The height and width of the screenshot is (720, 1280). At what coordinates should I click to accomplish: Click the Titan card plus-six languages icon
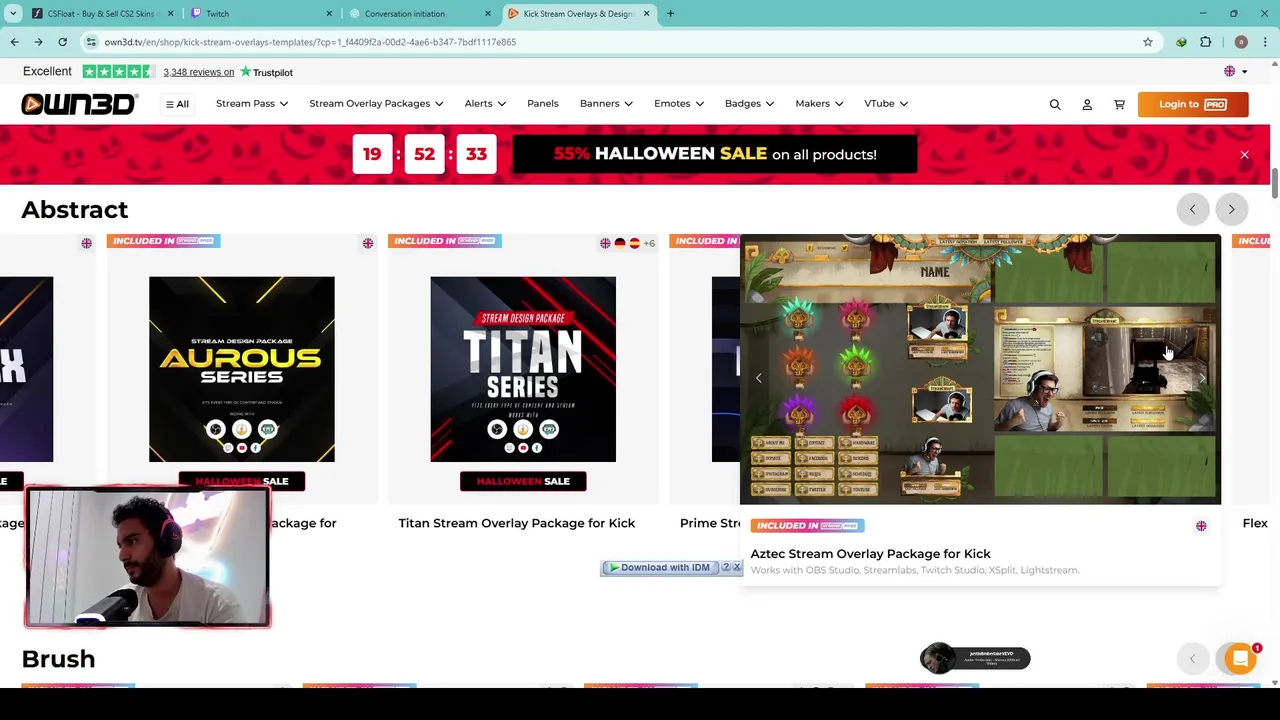(649, 243)
